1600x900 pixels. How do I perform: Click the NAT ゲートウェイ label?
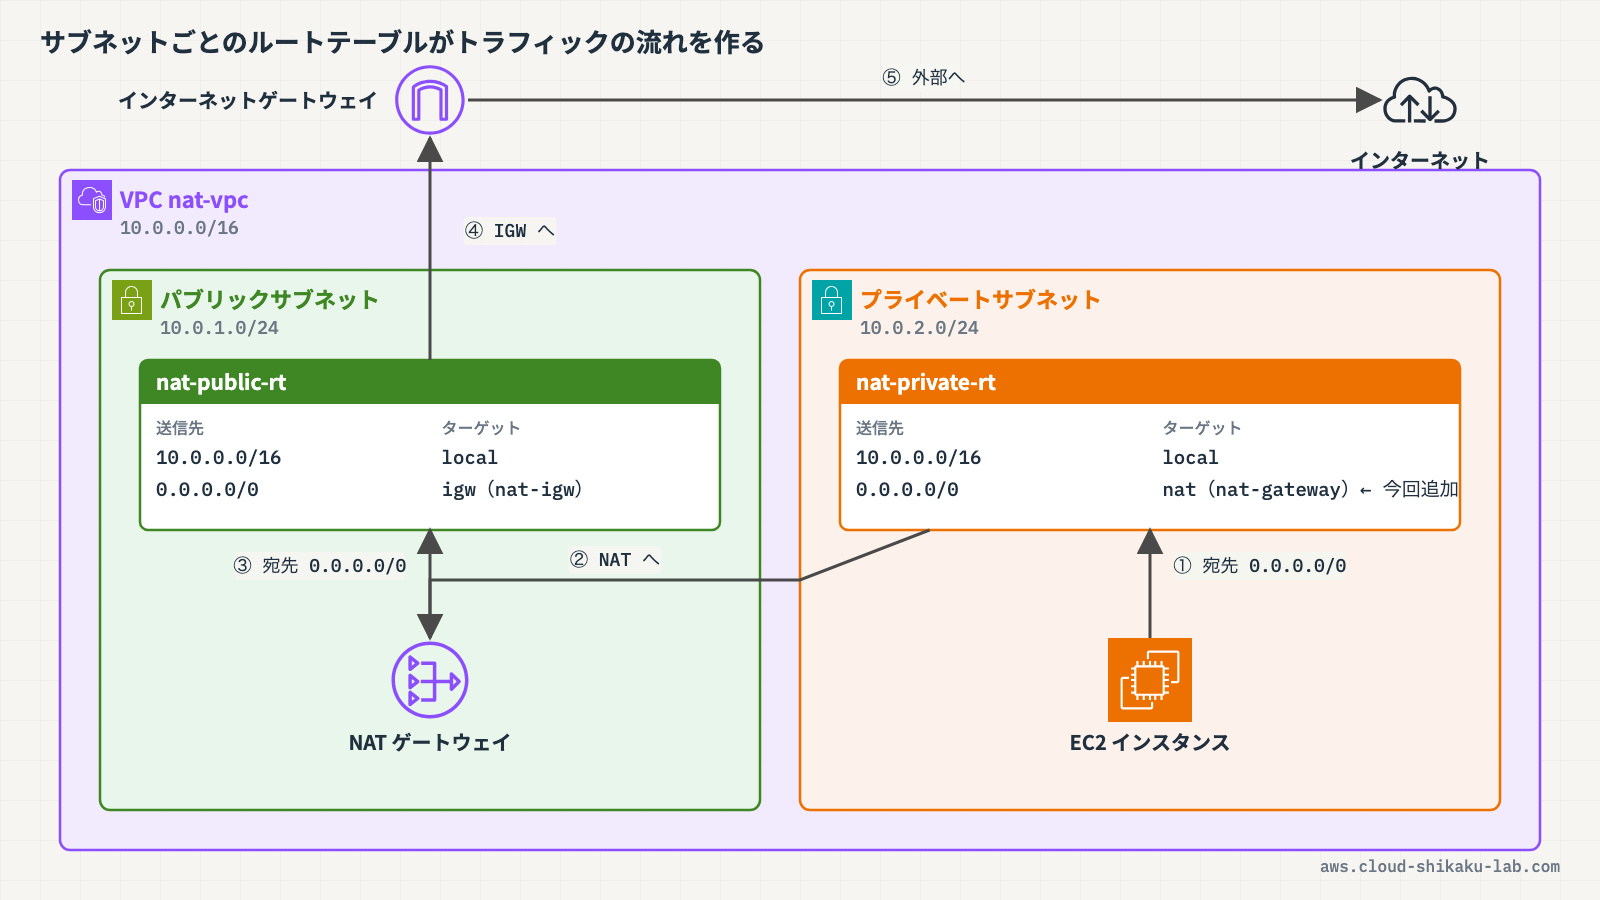click(430, 743)
